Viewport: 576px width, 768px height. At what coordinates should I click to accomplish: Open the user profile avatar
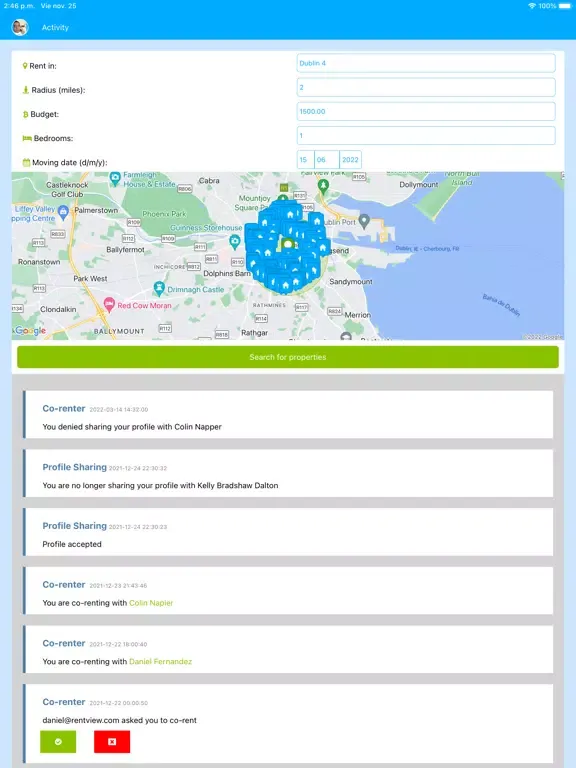point(20,27)
